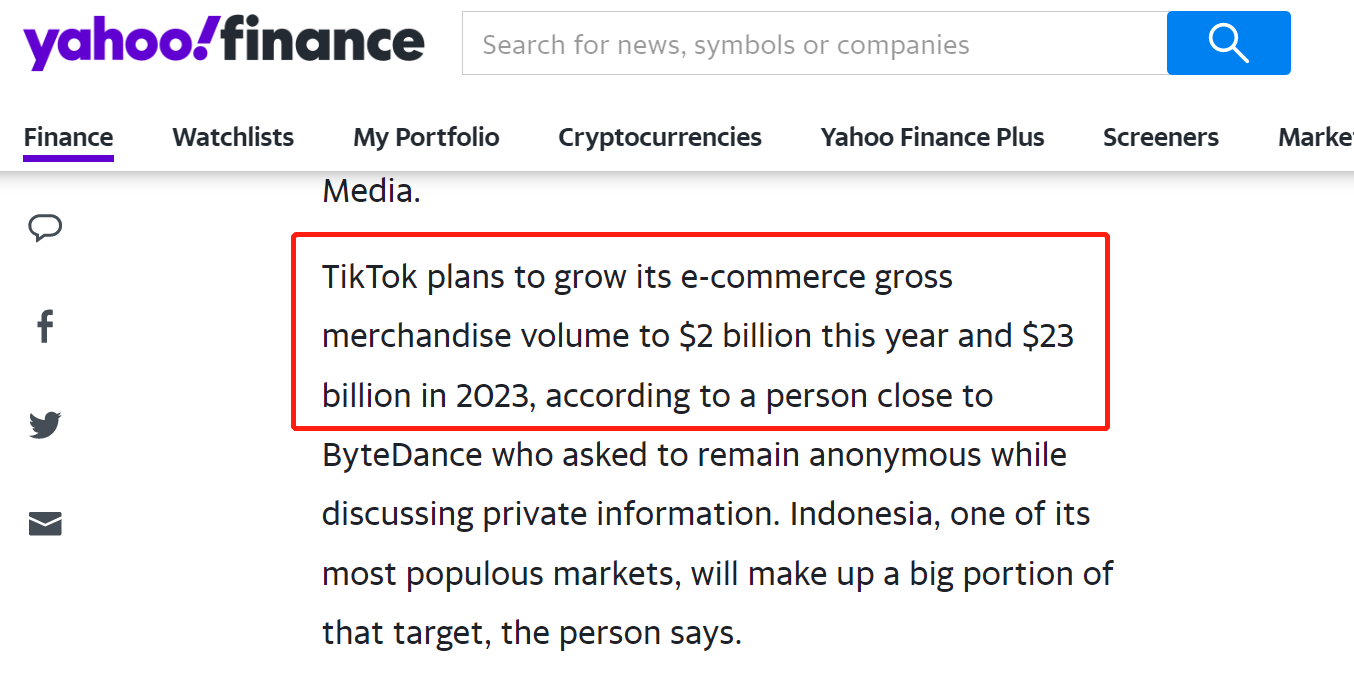Share the article via email envelope icon
This screenshot has height=682, width=1354.
coord(45,523)
